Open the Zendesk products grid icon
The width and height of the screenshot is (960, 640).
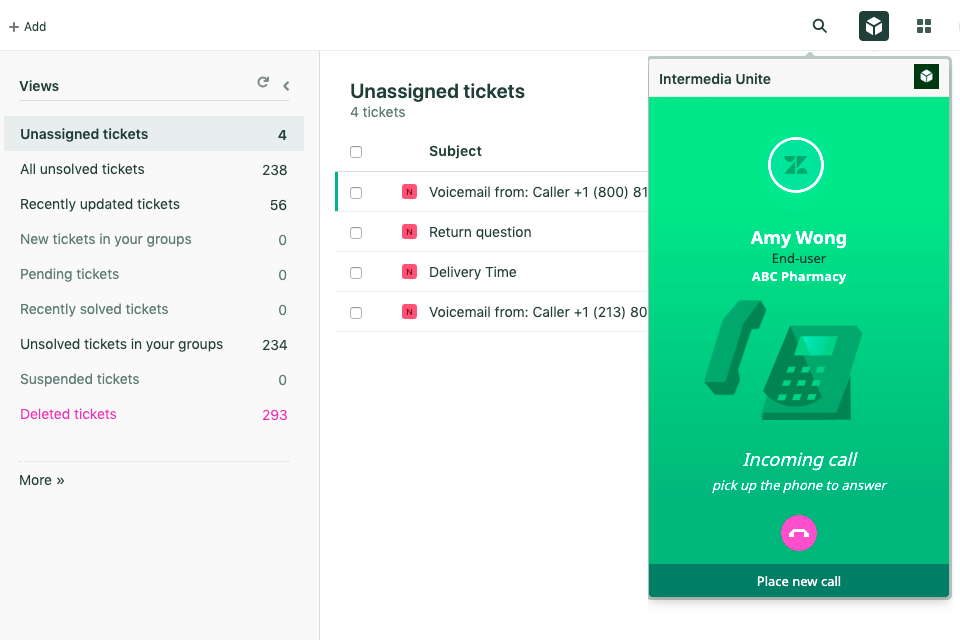point(924,26)
